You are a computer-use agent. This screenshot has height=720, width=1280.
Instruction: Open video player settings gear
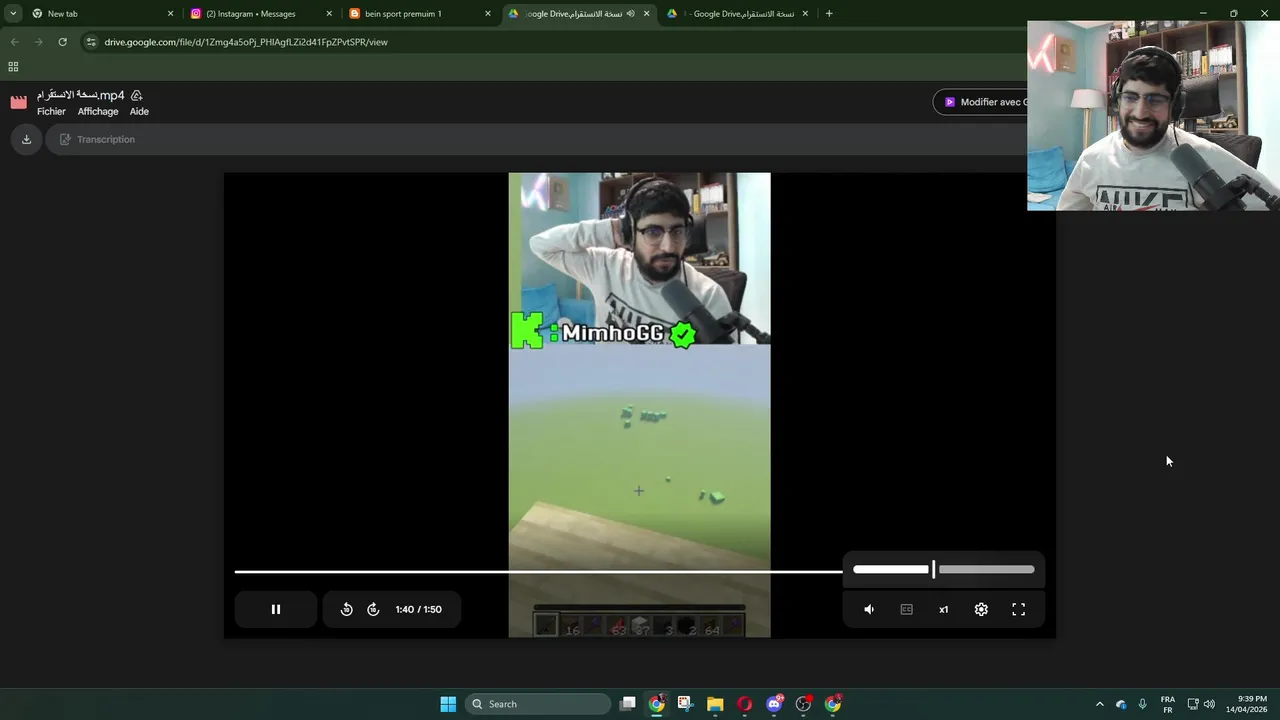[x=981, y=609]
